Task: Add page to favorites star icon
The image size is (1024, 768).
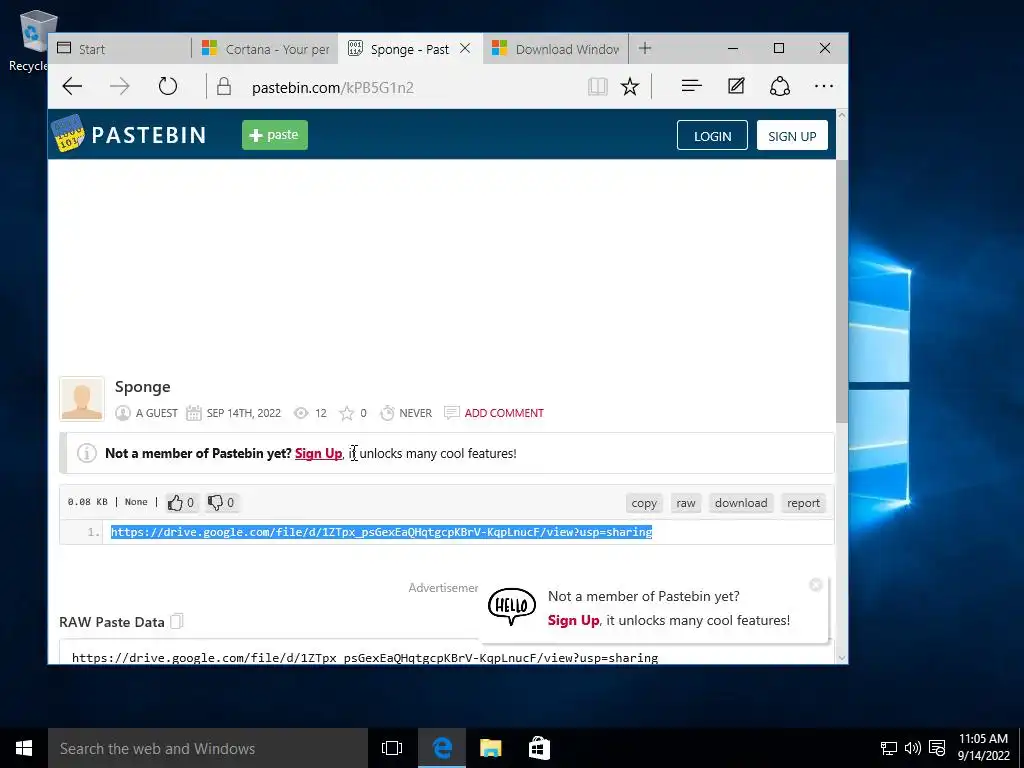Action: click(630, 86)
